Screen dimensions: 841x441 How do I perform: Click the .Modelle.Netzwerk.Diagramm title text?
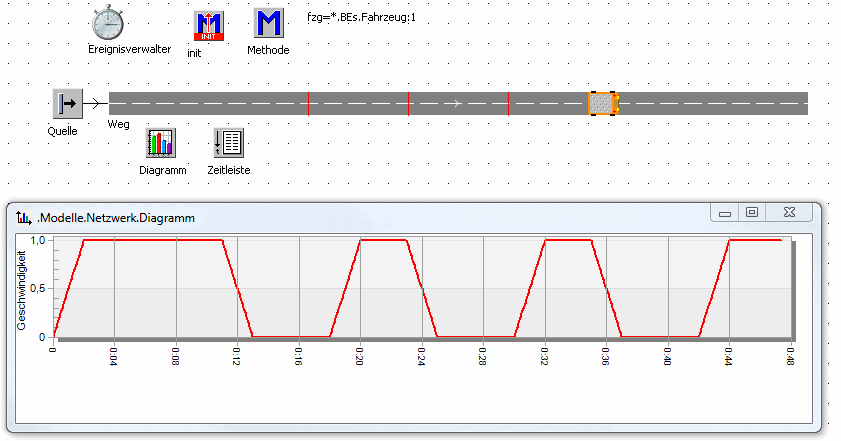[115, 216]
